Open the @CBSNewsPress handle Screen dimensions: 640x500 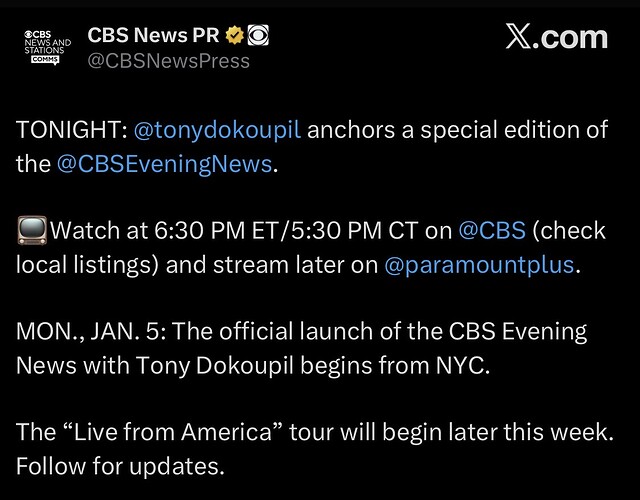[168, 62]
